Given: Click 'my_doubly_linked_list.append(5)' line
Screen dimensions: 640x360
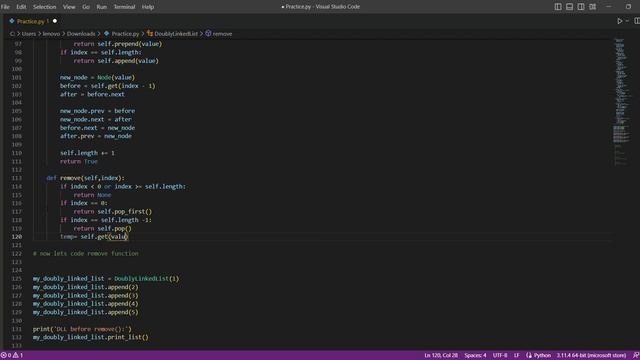Looking at the screenshot, I should pyautogui.click(x=86, y=312).
